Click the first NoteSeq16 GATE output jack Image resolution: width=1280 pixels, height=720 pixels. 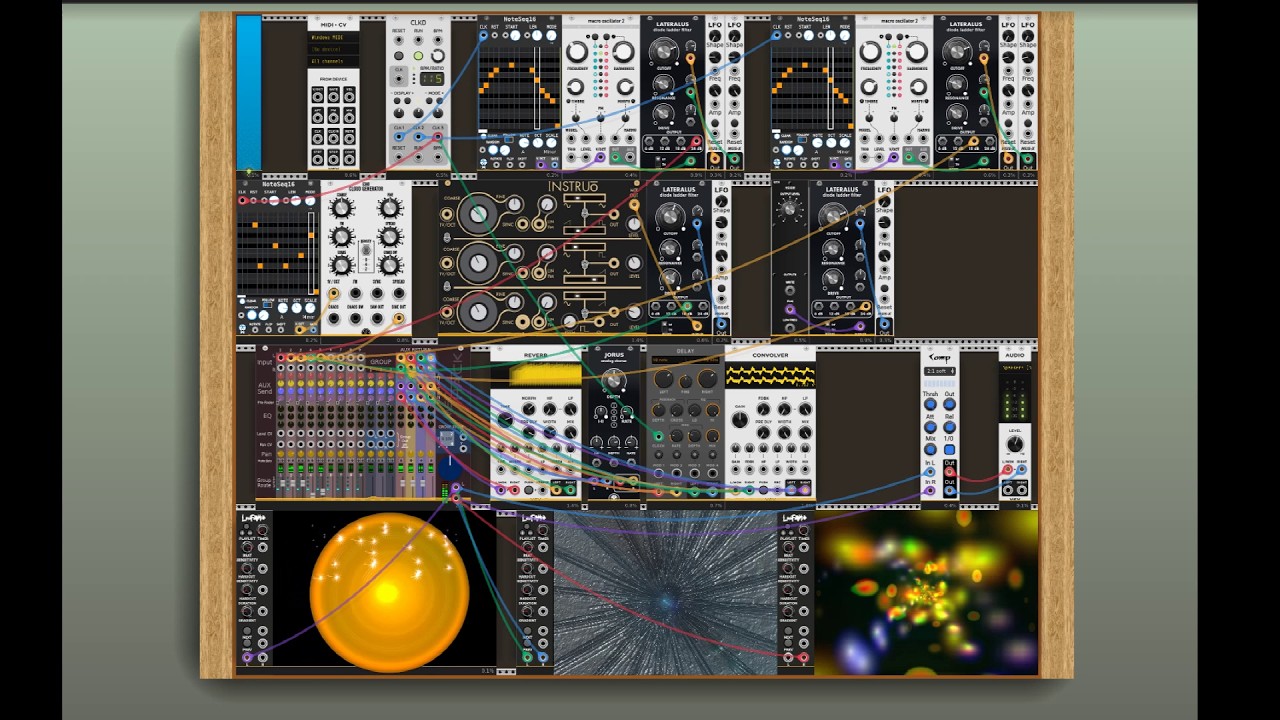(x=554, y=165)
